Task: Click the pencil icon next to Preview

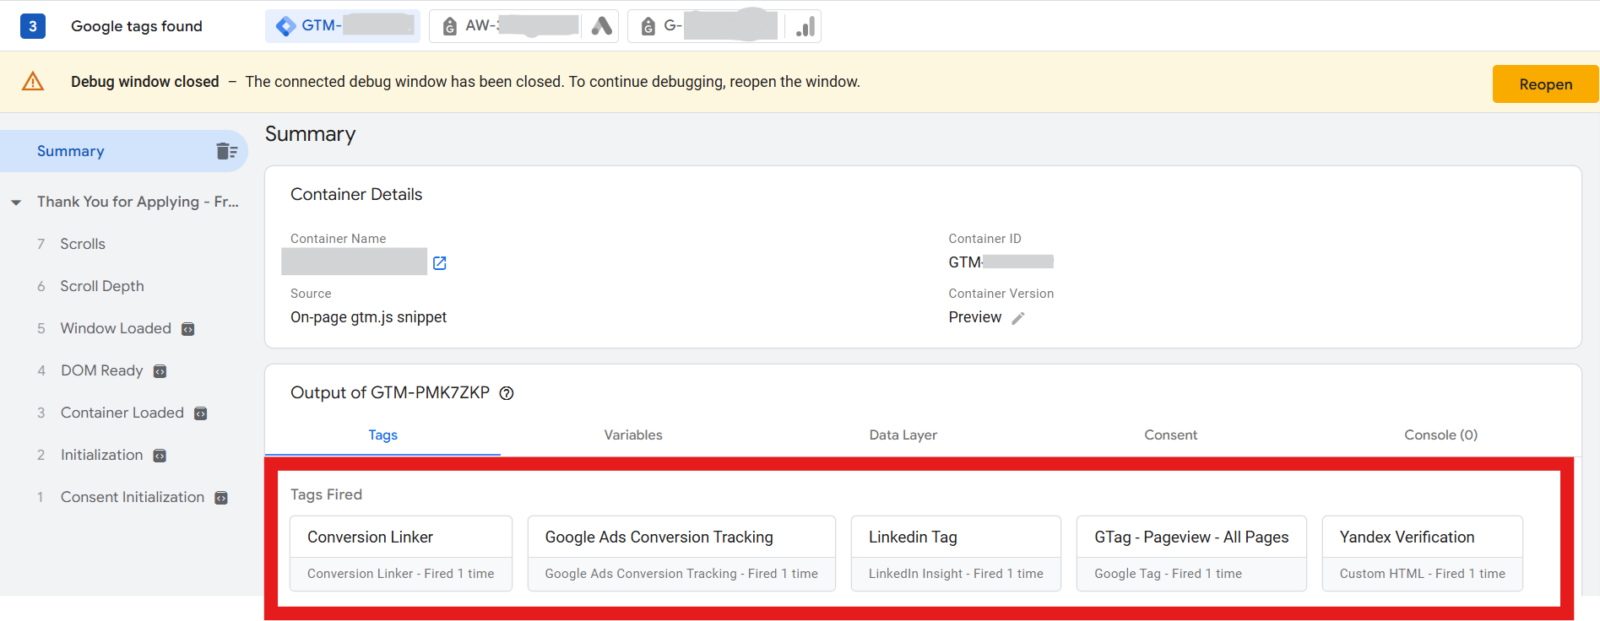Action: pyautogui.click(x=1018, y=318)
